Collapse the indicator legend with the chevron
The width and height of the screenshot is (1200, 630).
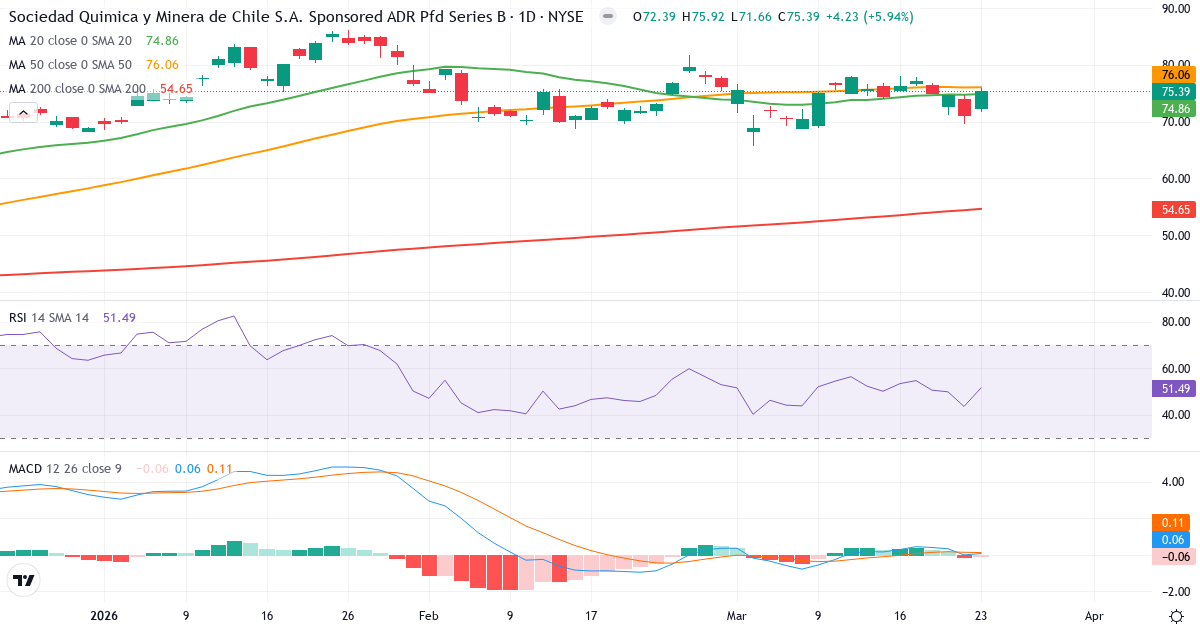tap(22, 112)
